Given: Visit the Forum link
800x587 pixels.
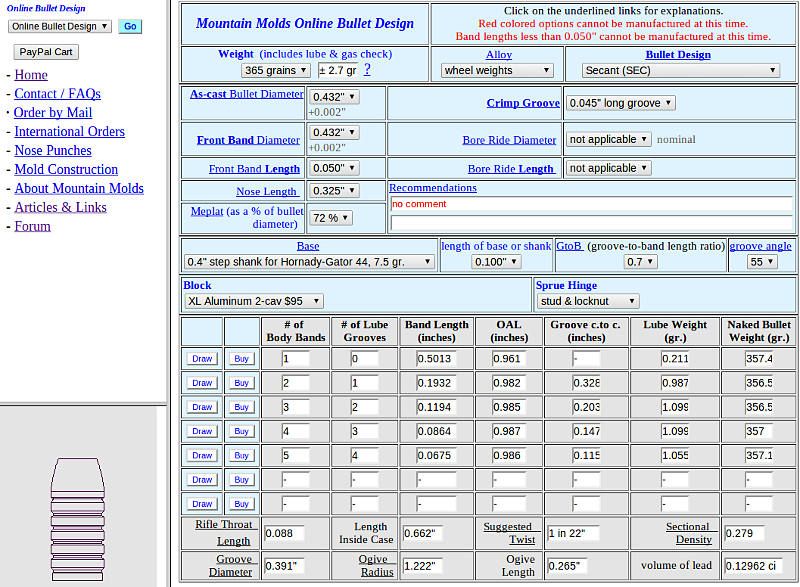Looking at the screenshot, I should [x=33, y=226].
